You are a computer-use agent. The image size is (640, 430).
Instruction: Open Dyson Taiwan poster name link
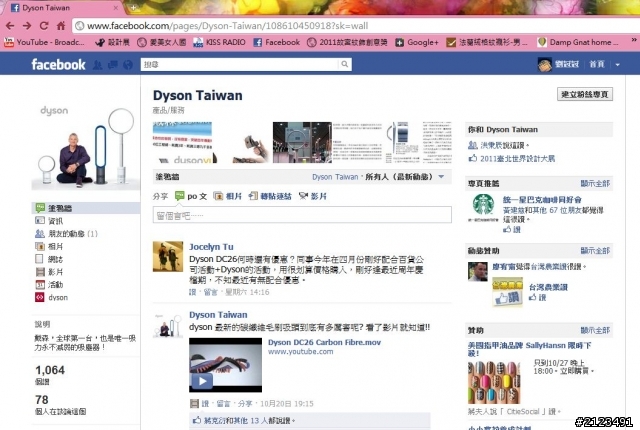pyautogui.click(x=218, y=315)
